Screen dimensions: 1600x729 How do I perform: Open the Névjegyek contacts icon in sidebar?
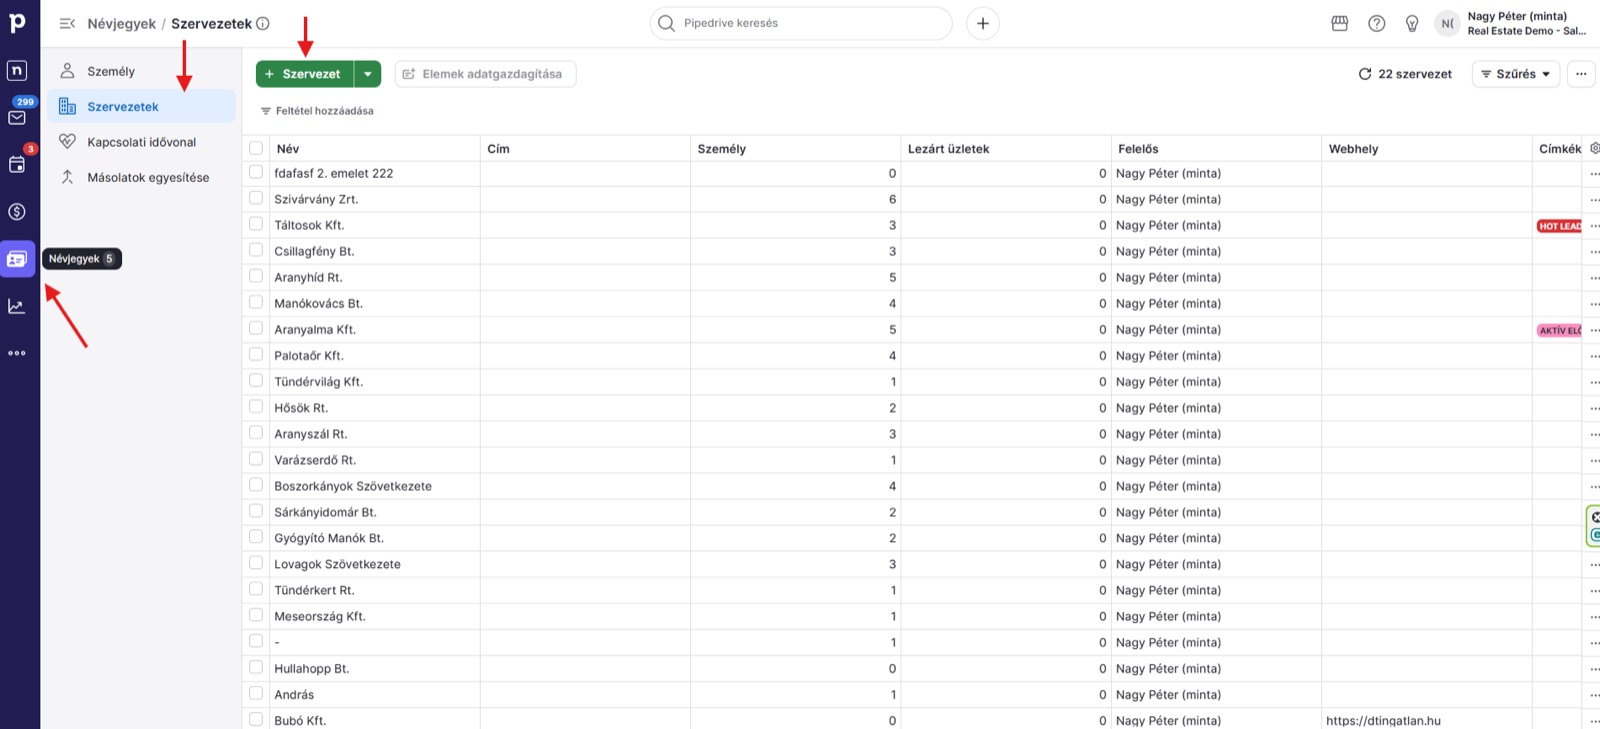click(x=17, y=259)
